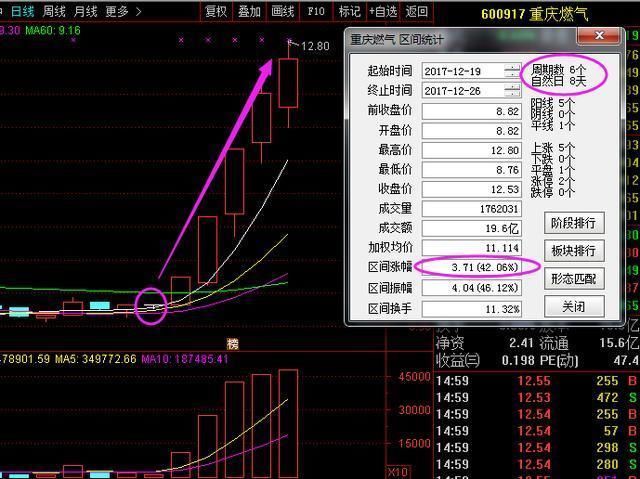
Task: Click the 形态匹配 button
Action: [573, 279]
